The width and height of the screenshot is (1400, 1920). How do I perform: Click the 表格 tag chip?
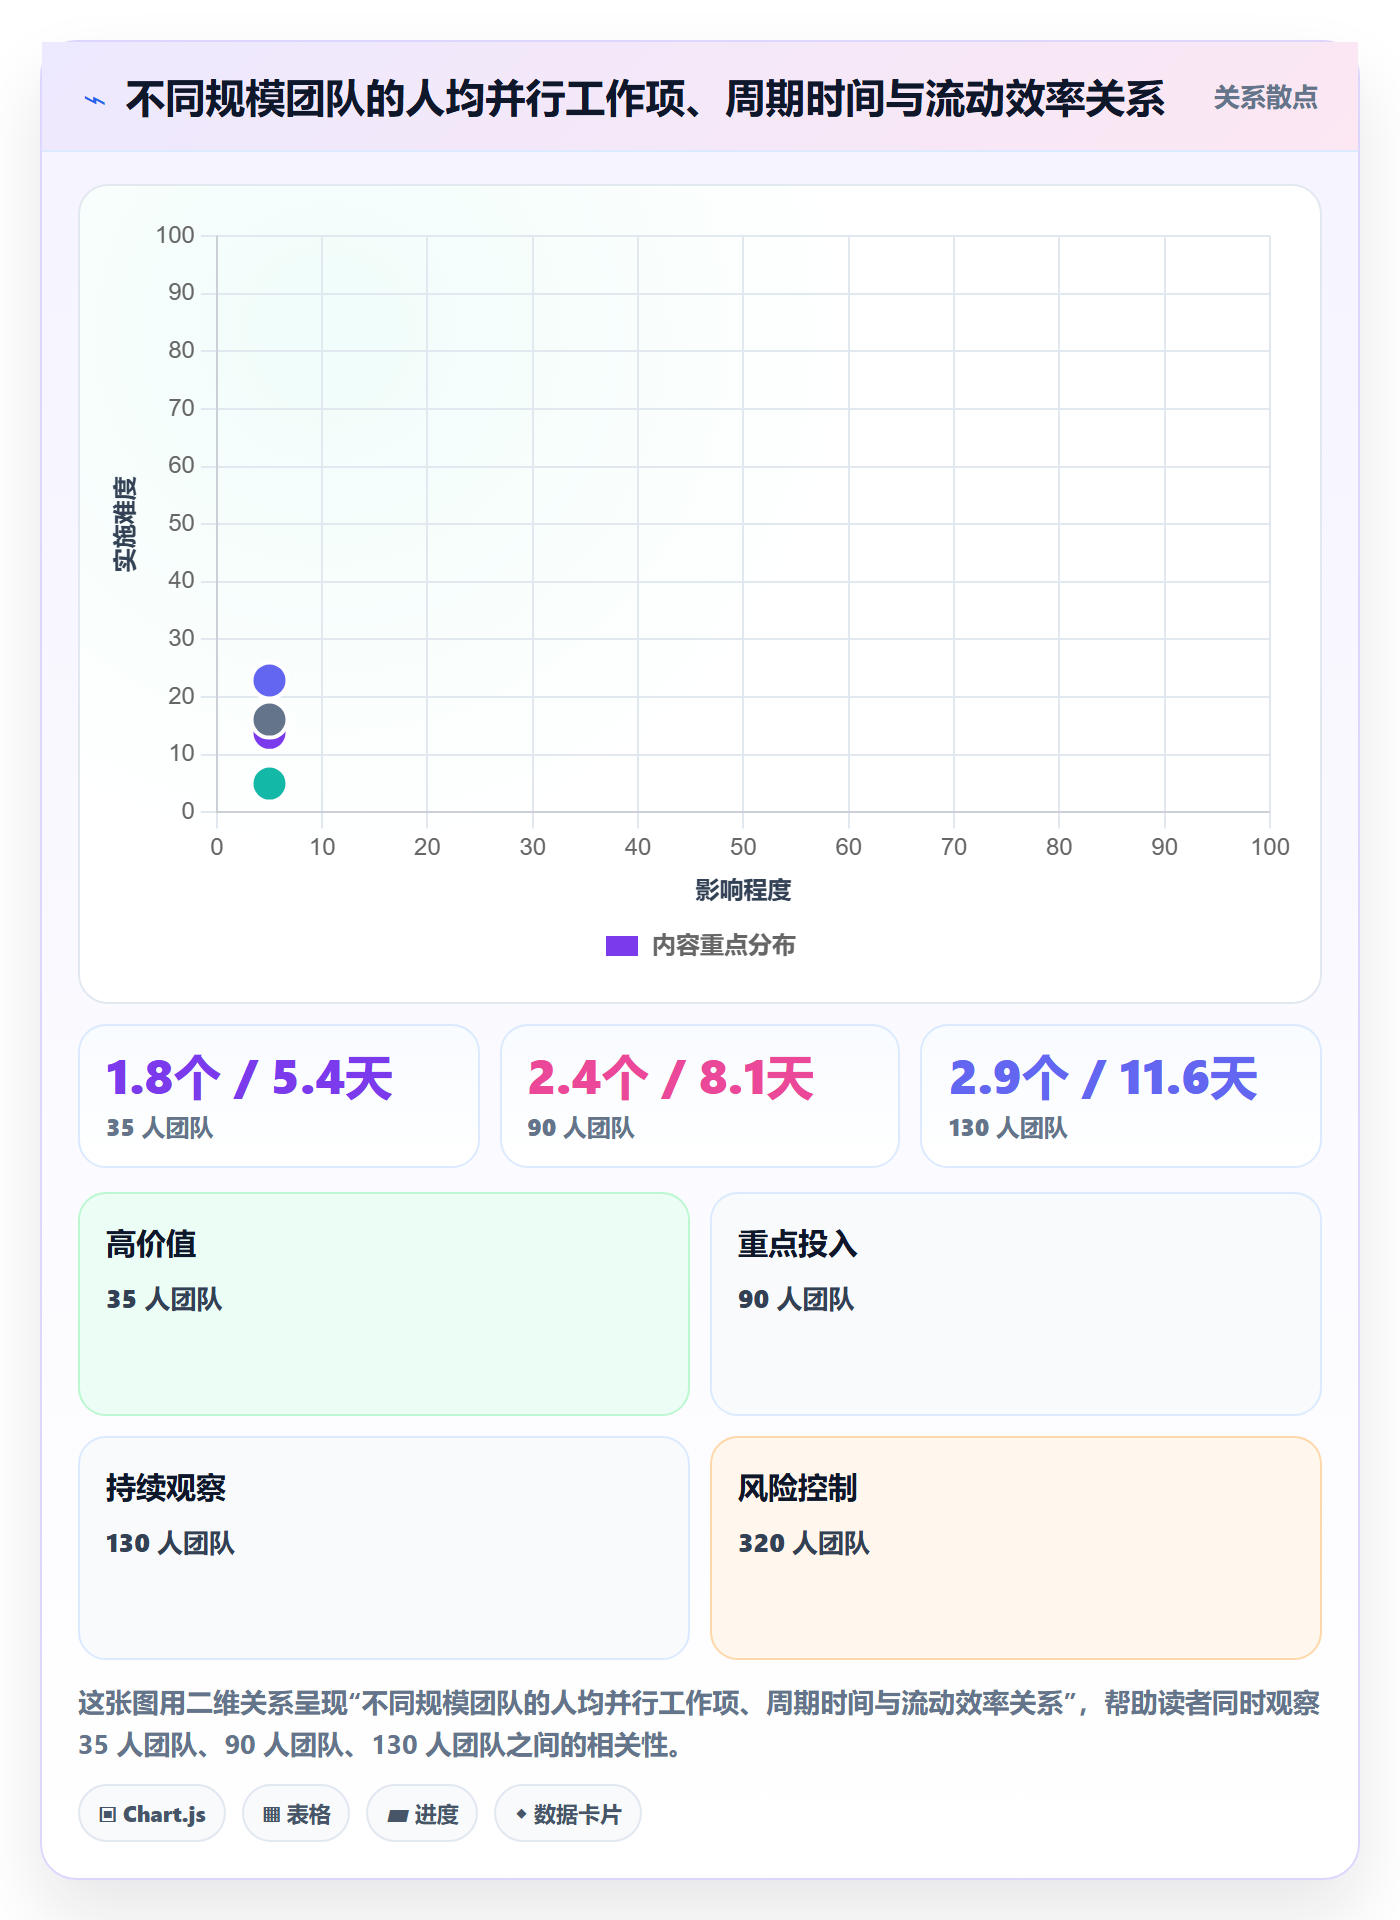pos(296,1814)
